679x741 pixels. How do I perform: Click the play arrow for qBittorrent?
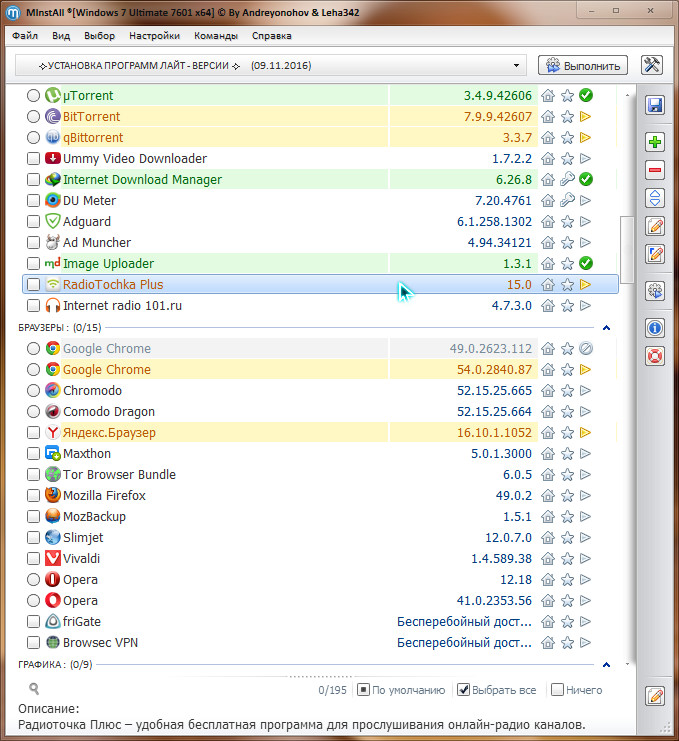tap(585, 138)
